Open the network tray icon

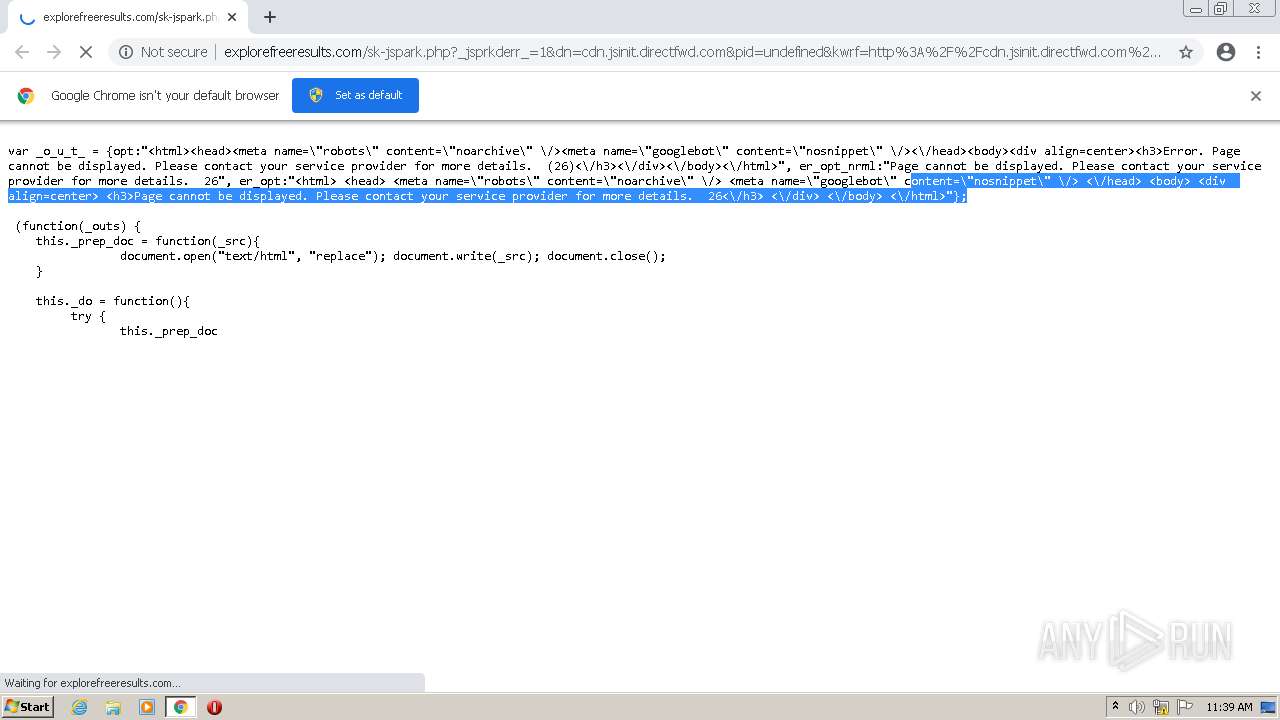1161,706
